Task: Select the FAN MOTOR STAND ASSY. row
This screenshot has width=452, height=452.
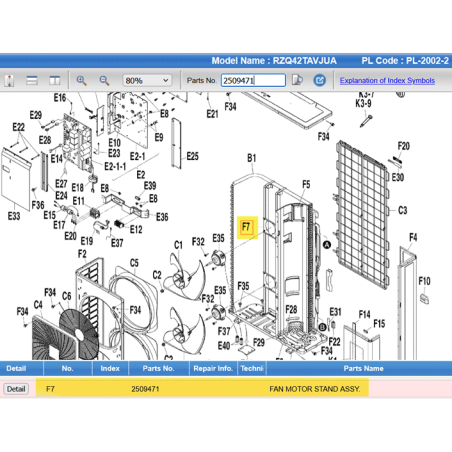Action: click(x=226, y=389)
